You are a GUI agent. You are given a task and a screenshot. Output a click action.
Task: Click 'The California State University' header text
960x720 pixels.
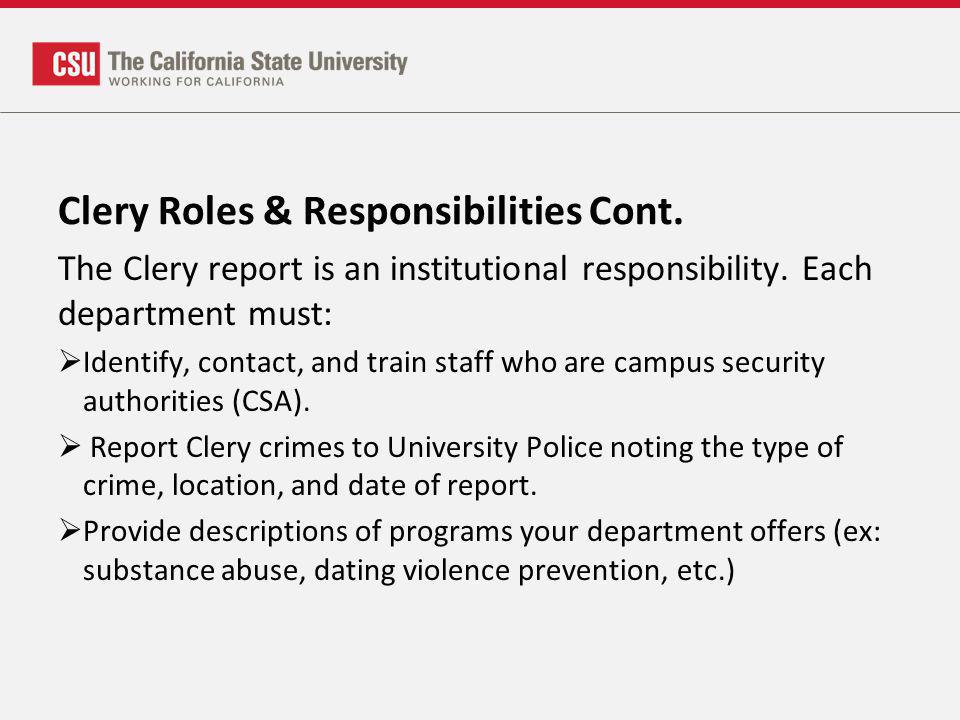click(x=258, y=62)
